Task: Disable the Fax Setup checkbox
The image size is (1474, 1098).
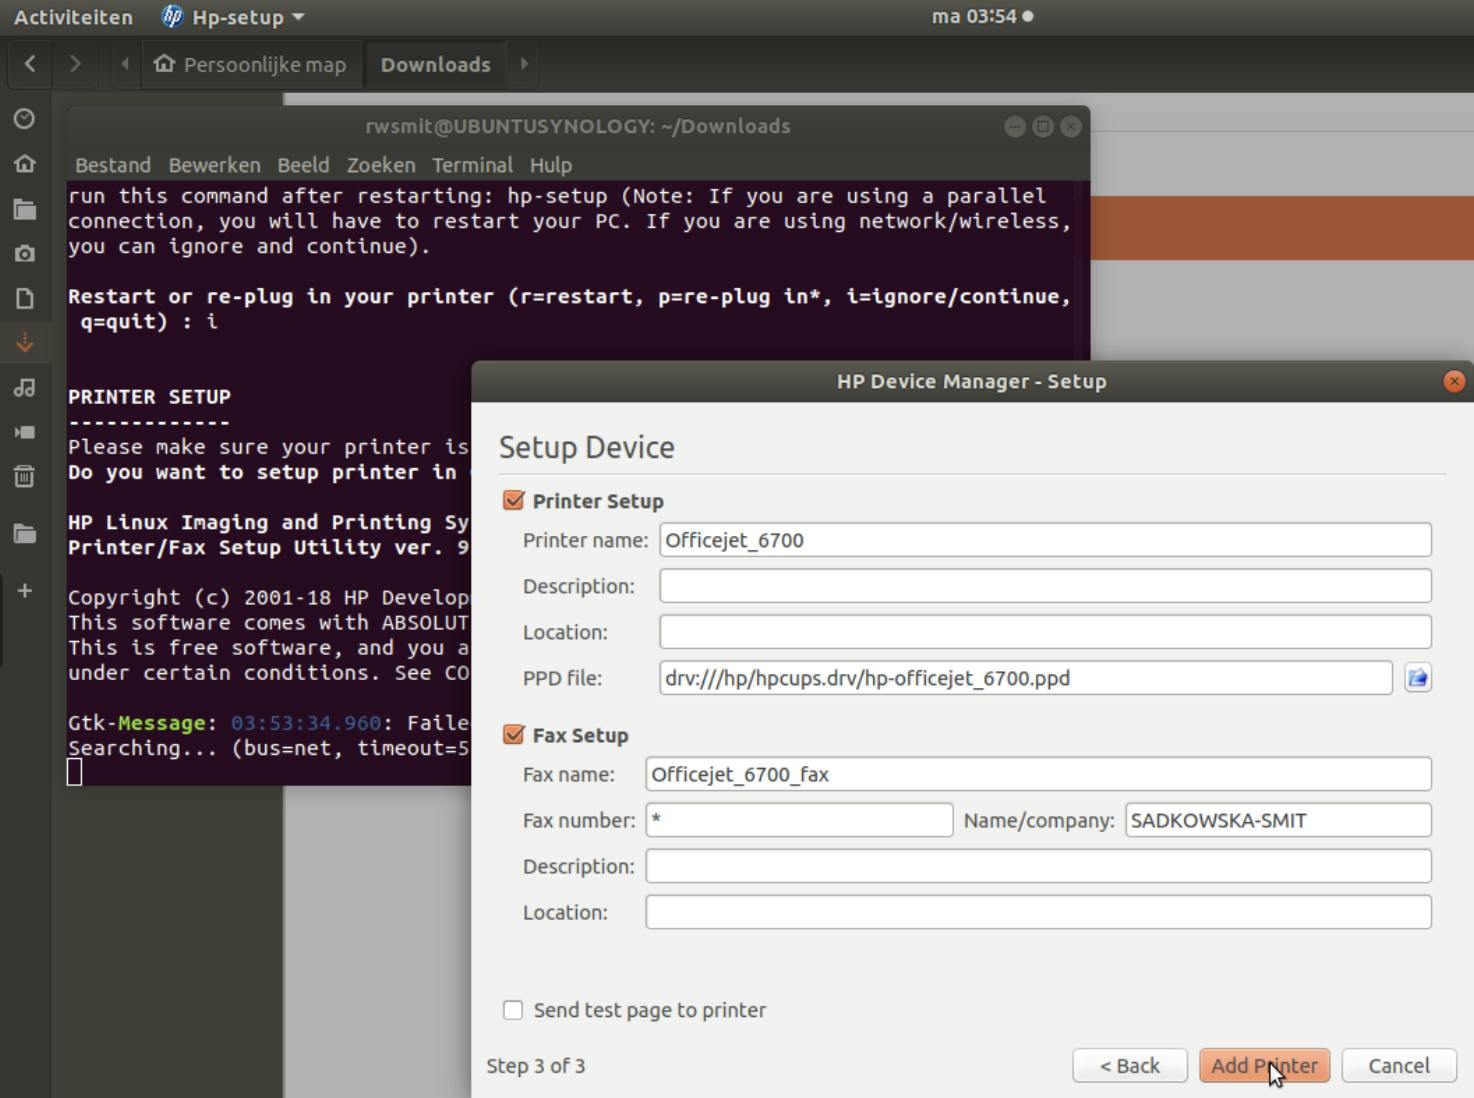Action: pos(514,735)
